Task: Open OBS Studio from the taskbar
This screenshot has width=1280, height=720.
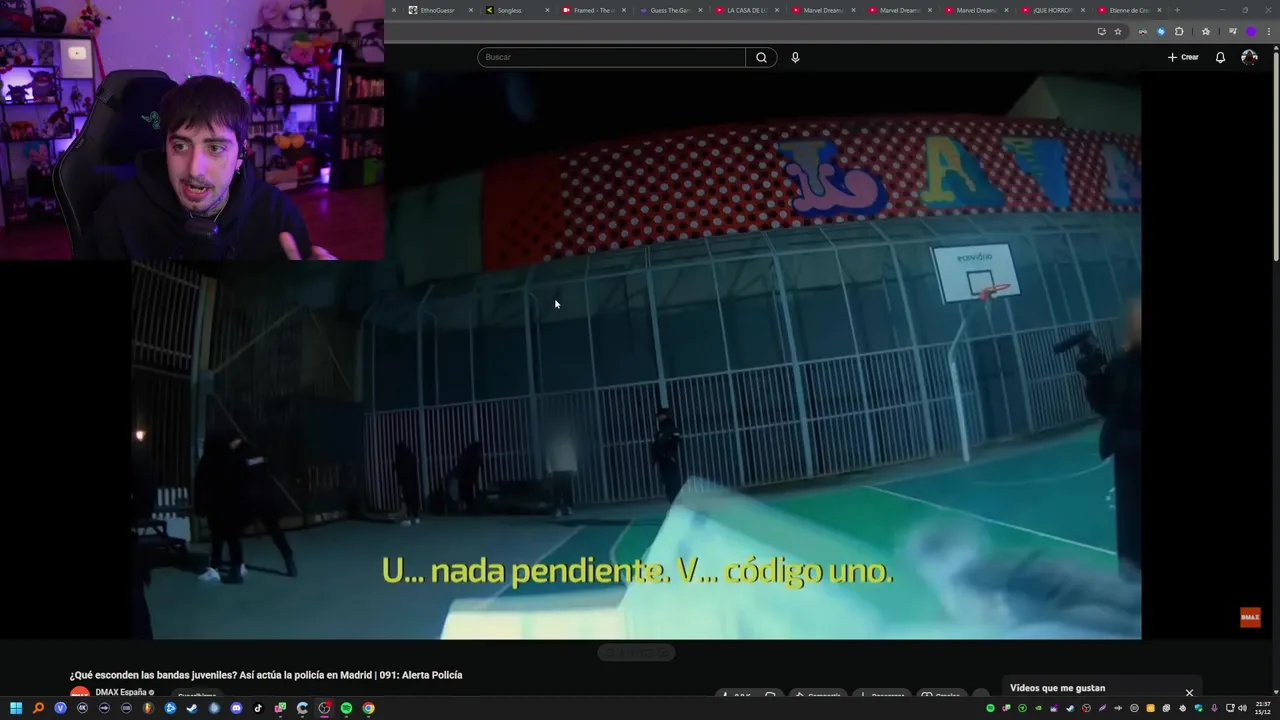Action: 324,708
